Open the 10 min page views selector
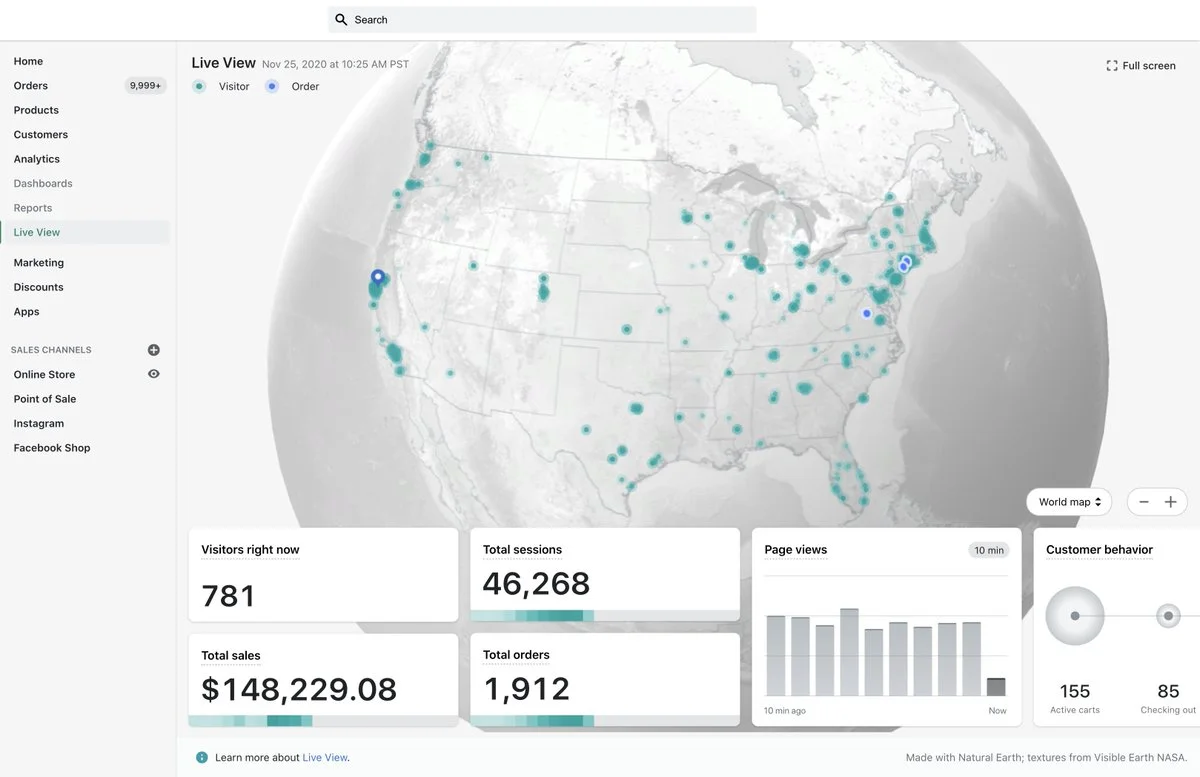The width and height of the screenshot is (1200, 777). (x=988, y=551)
